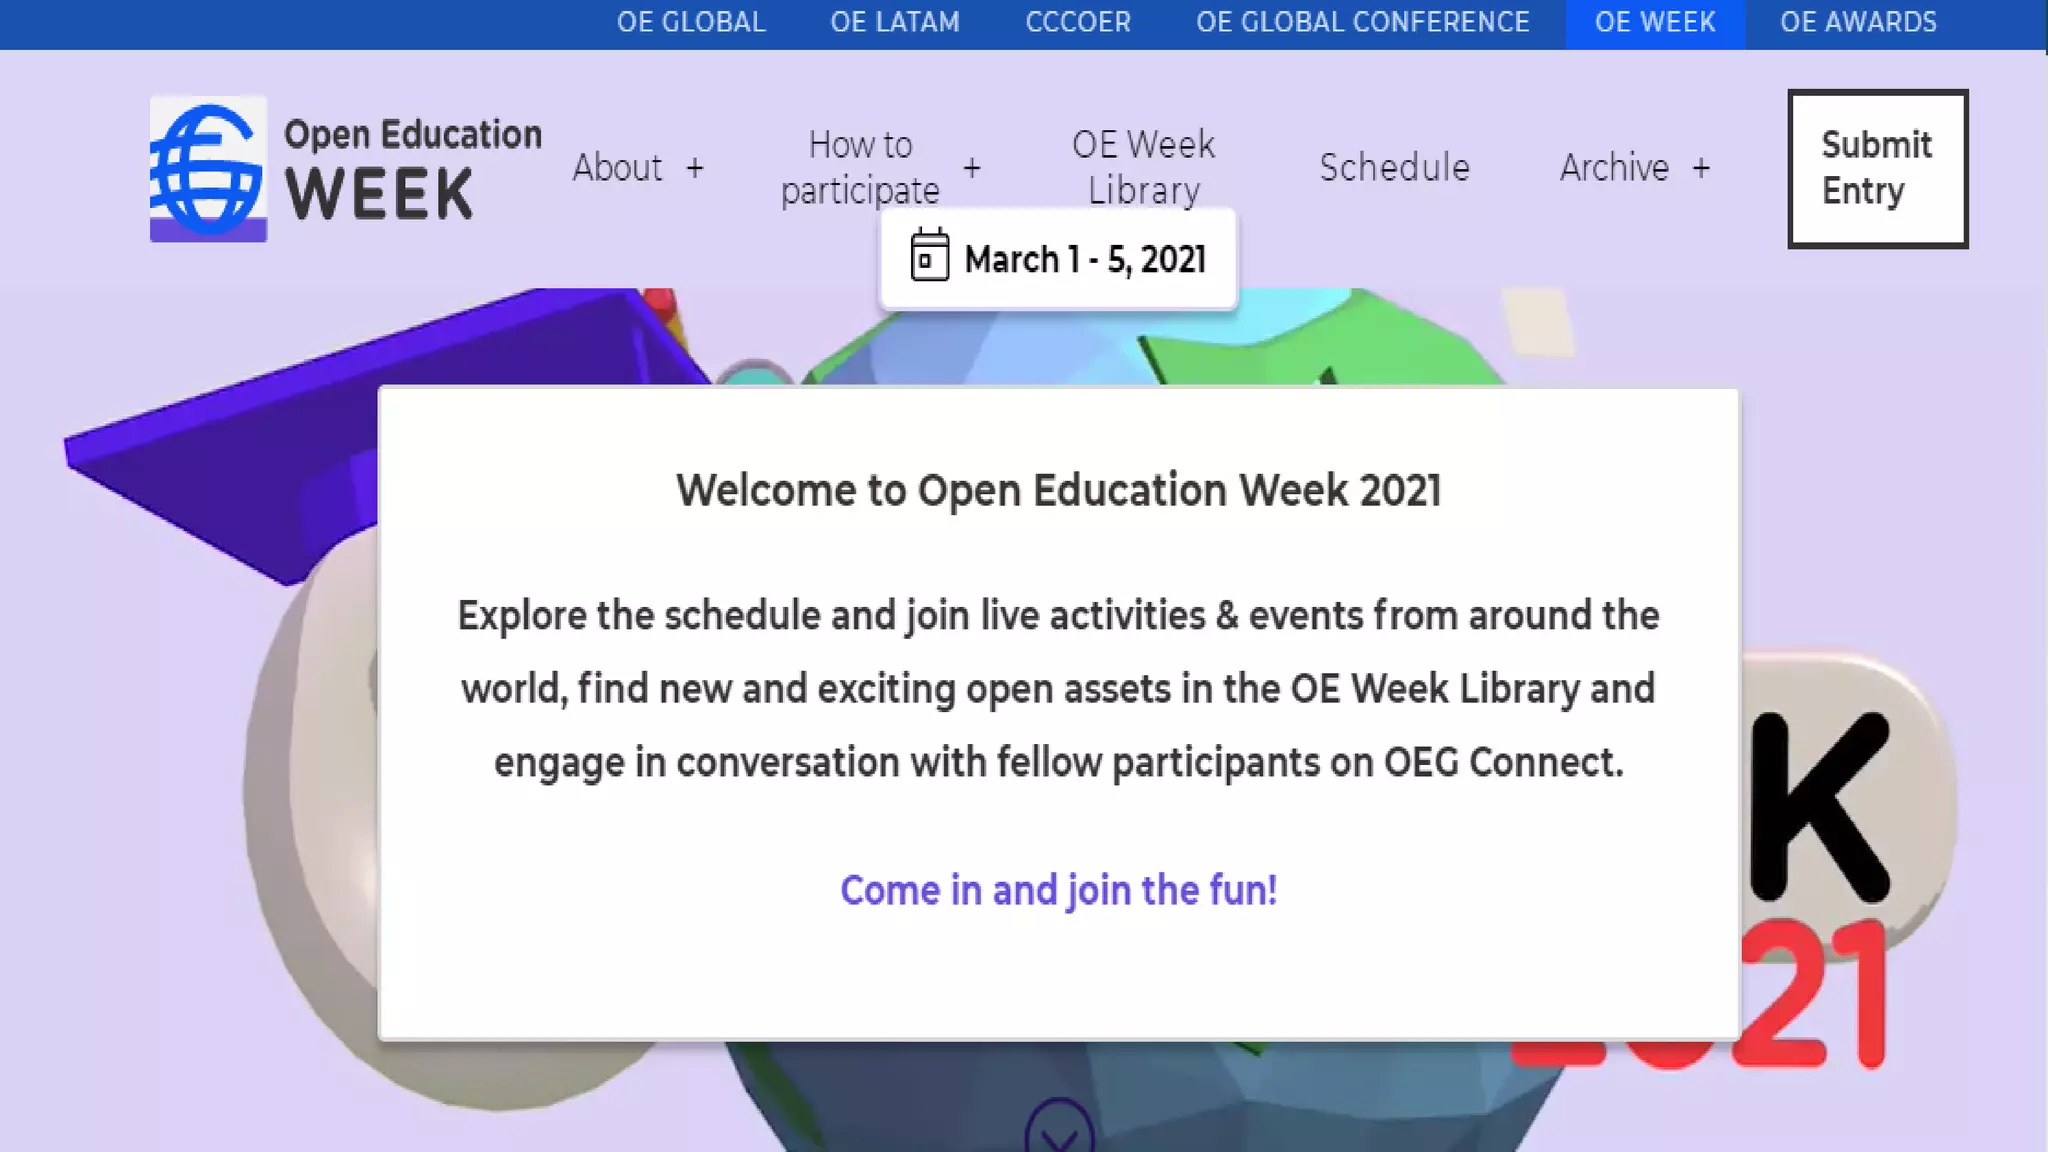
Task: Expand the About menu plus sign
Action: click(695, 168)
